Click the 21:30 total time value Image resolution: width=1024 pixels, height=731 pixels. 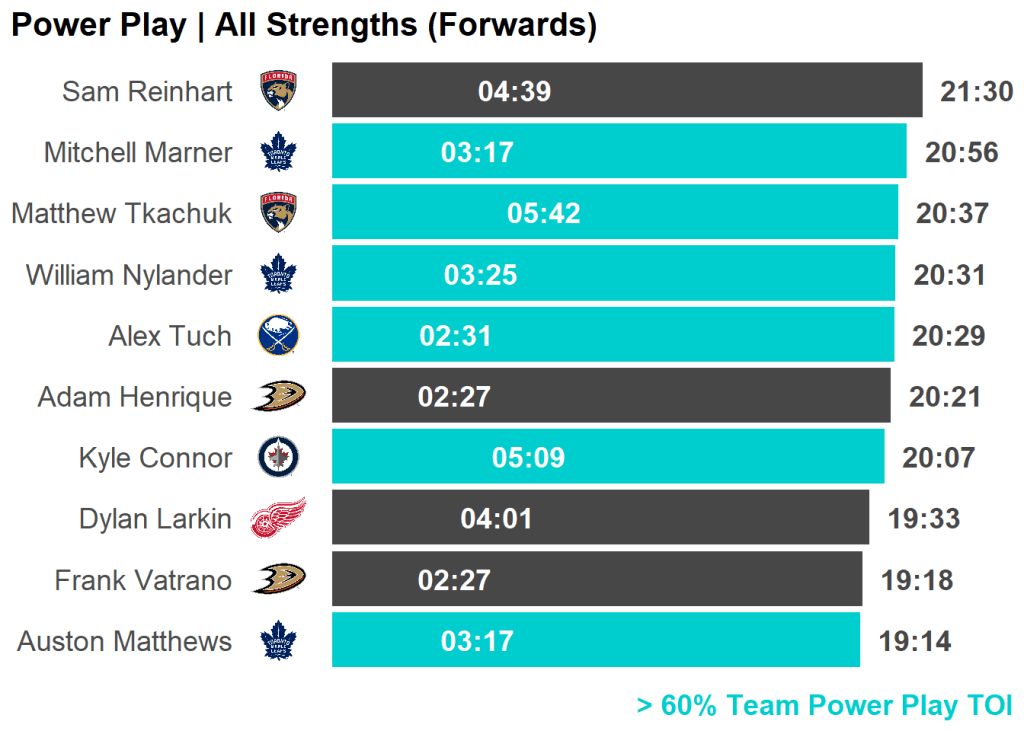(x=976, y=92)
